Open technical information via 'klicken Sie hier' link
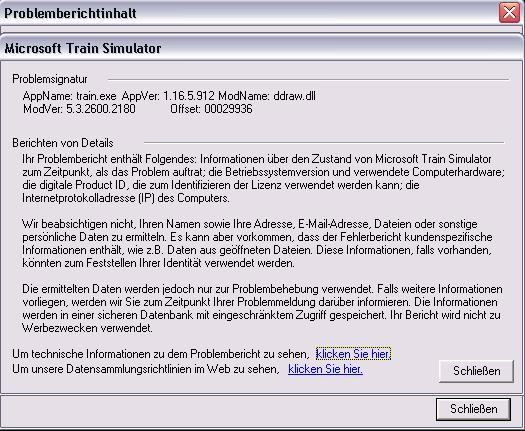Screen dimensions: 525x431 [x=353, y=354]
